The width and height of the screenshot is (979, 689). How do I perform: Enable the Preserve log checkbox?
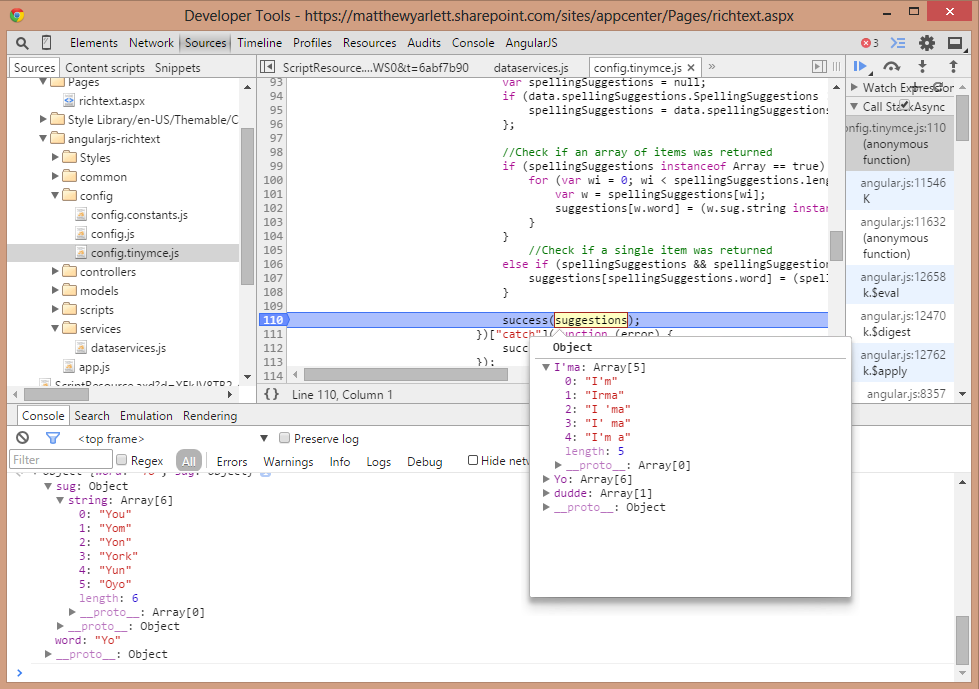(285, 439)
